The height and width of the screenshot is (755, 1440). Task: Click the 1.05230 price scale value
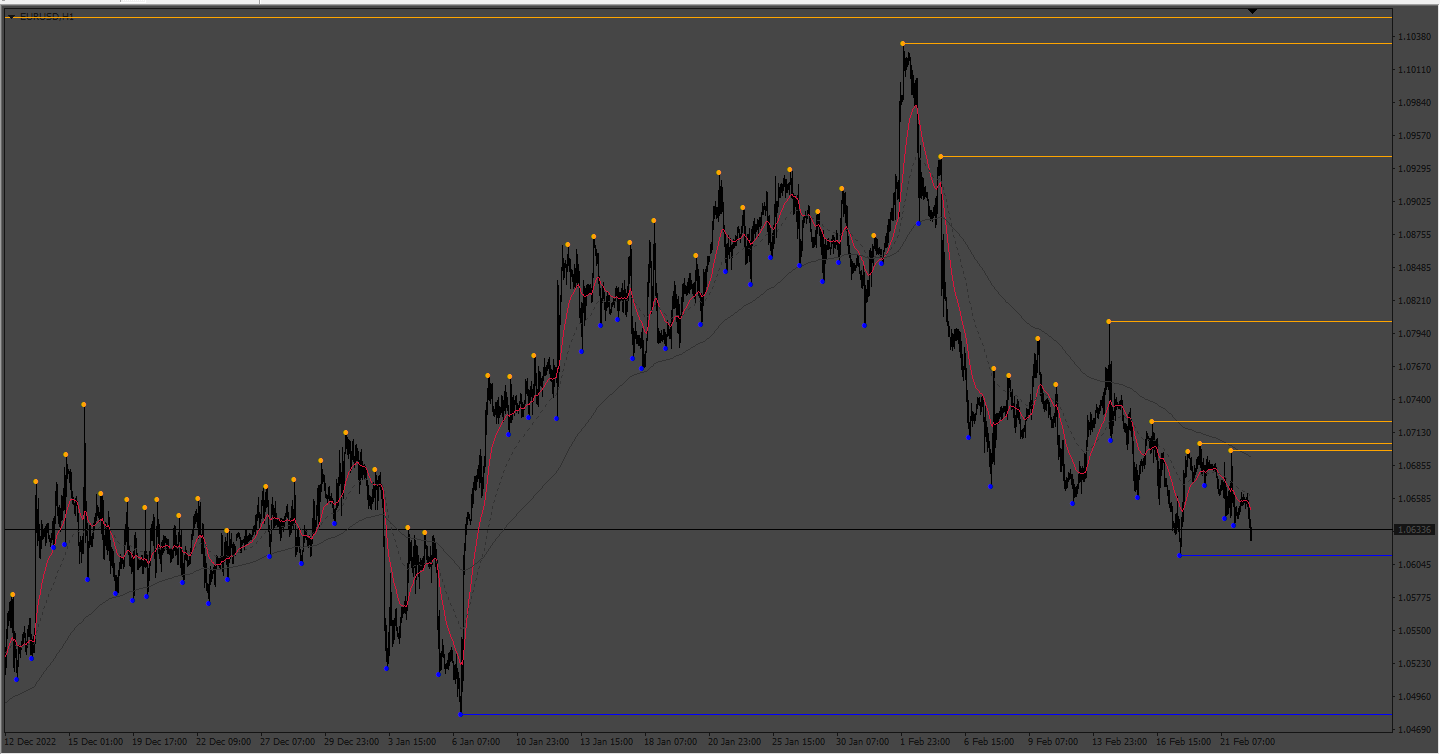pos(1414,664)
